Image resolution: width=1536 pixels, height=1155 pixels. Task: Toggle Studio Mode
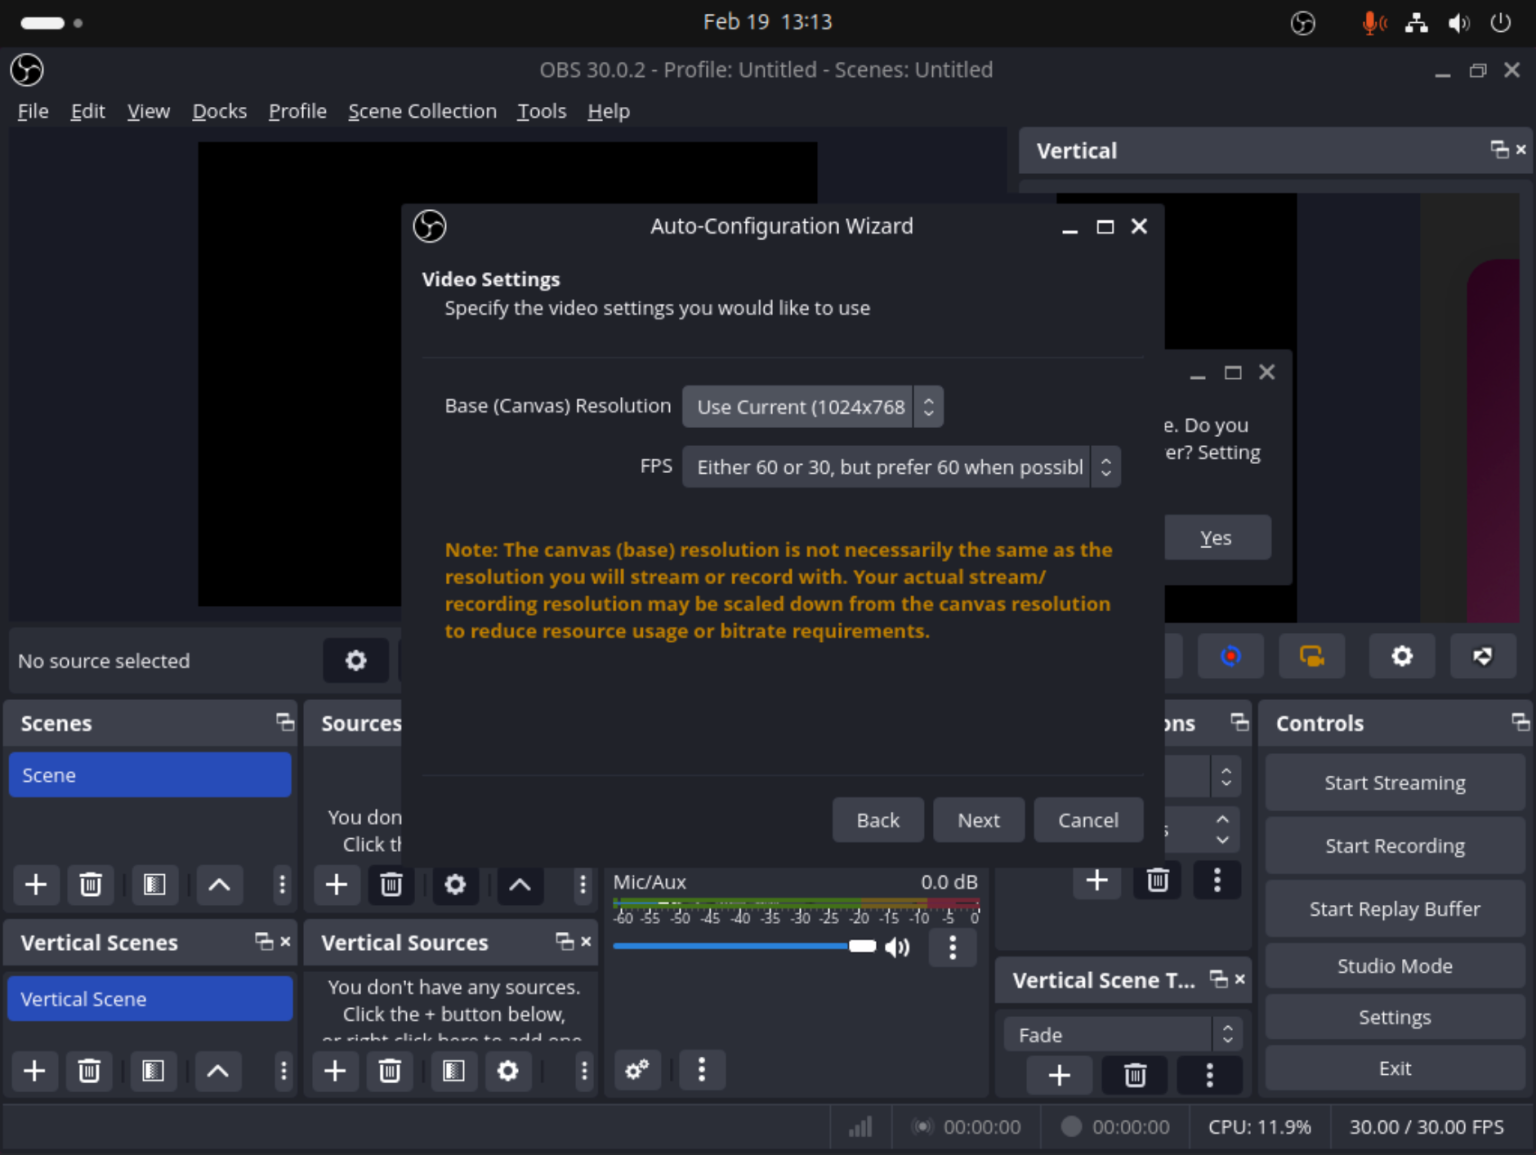[x=1394, y=966]
